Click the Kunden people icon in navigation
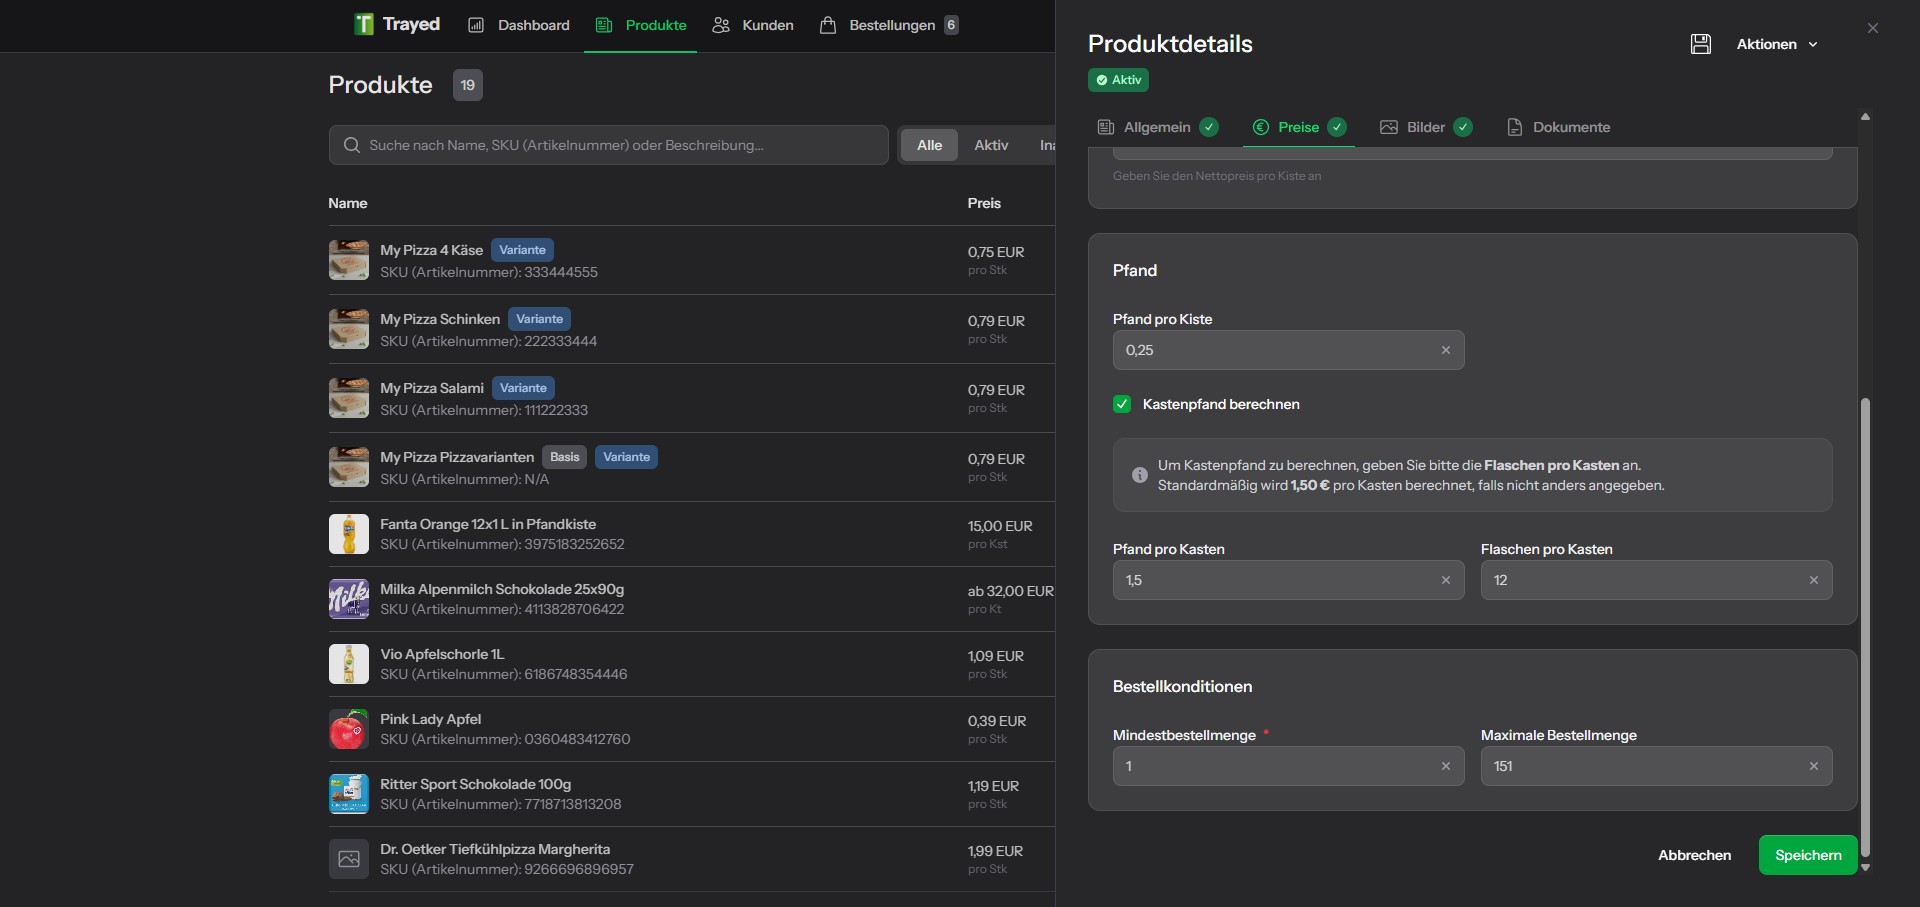 coord(720,26)
